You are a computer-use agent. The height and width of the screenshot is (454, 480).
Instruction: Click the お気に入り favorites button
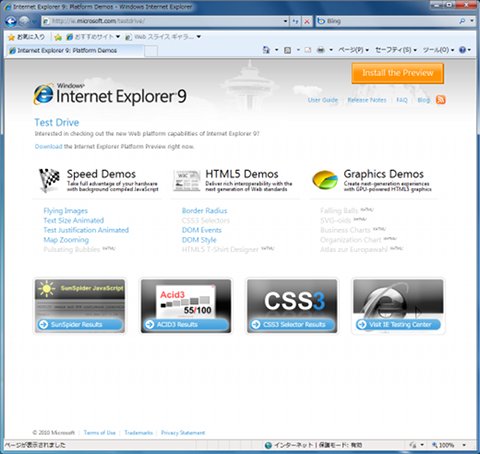click(x=26, y=37)
